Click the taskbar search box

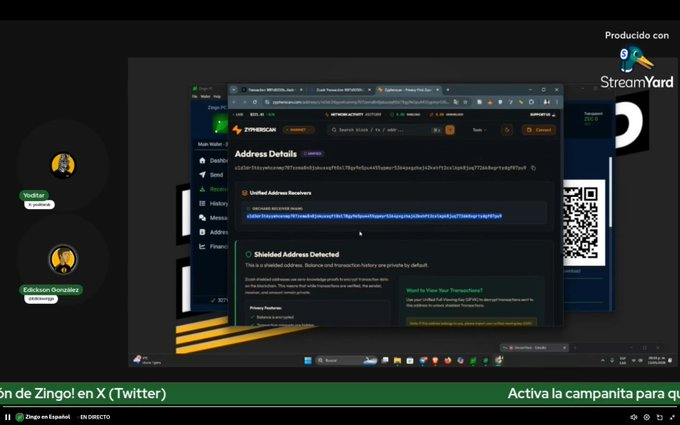pyautogui.click(x=347, y=360)
